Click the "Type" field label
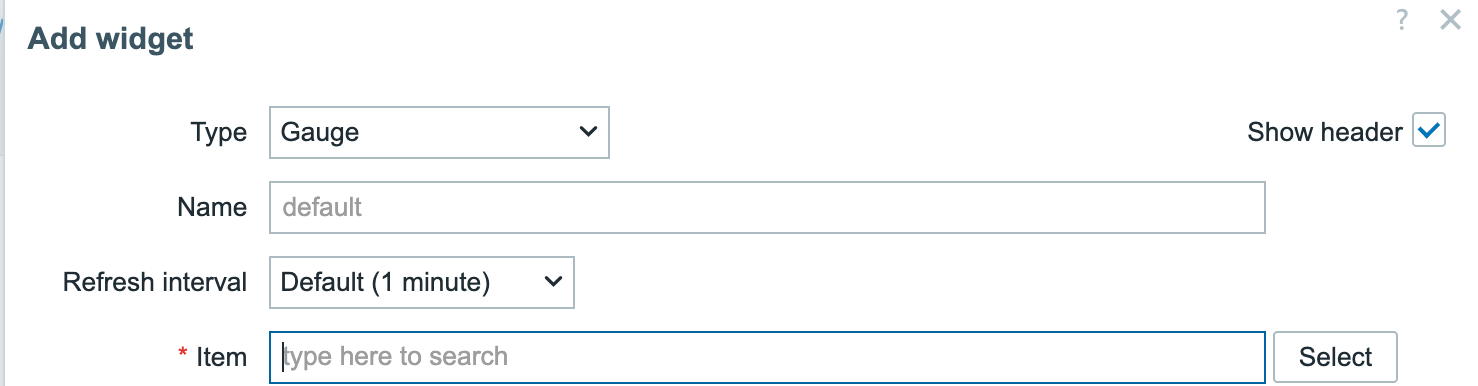1478x386 pixels. coord(219,133)
